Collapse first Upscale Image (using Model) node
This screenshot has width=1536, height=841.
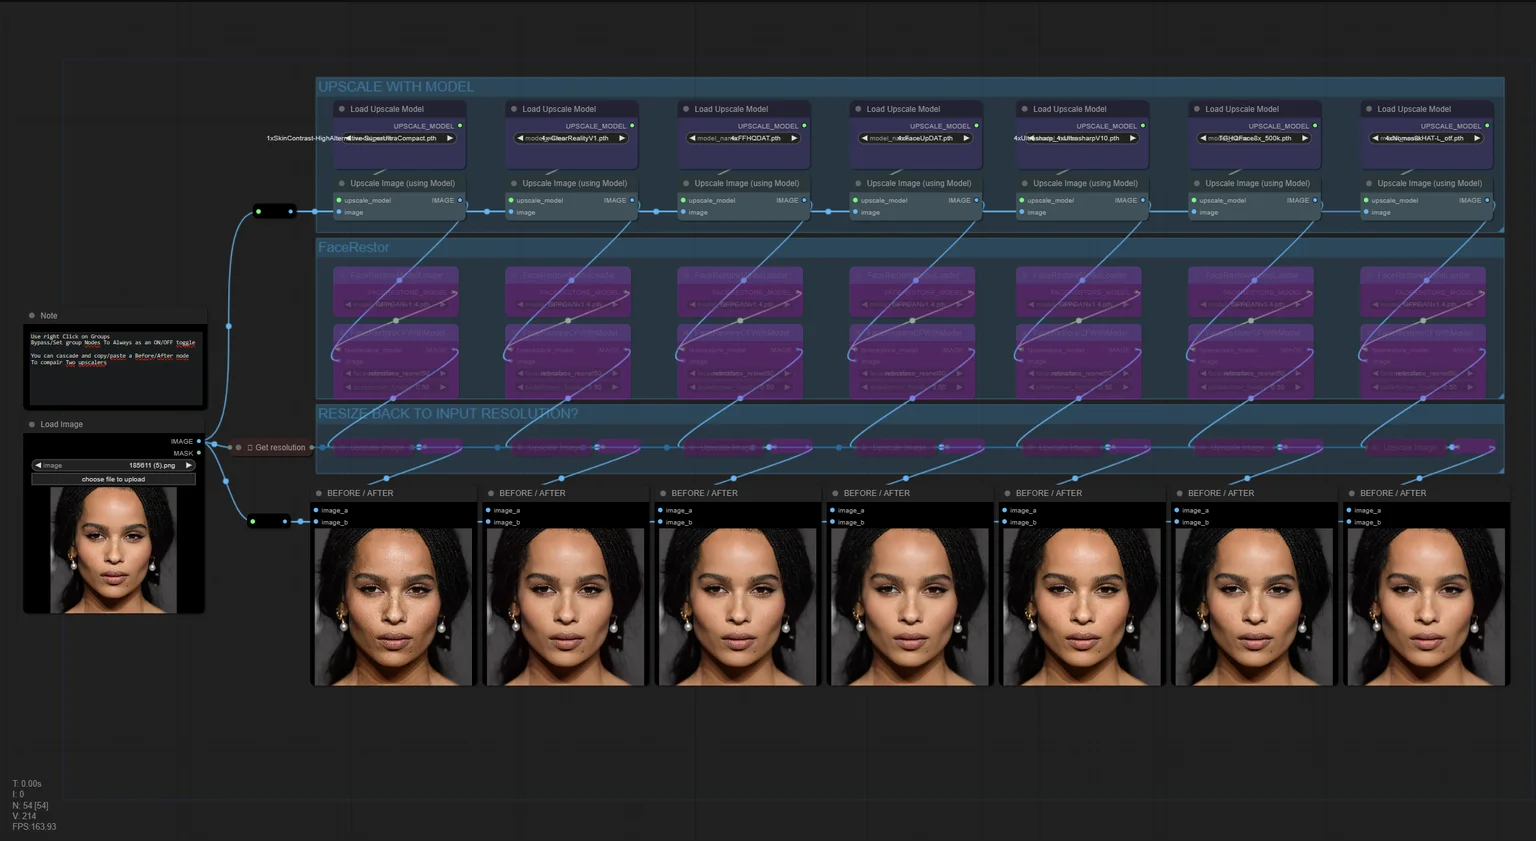pyautogui.click(x=342, y=183)
